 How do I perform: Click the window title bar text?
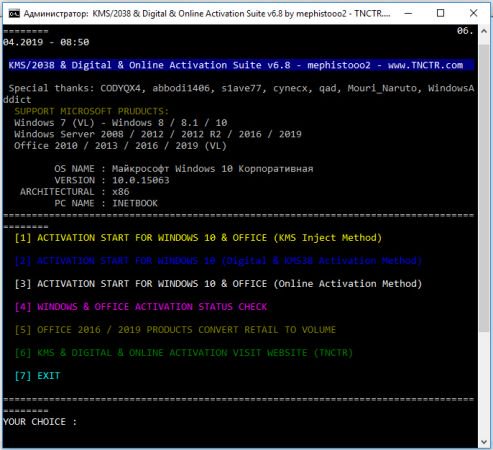207,14
